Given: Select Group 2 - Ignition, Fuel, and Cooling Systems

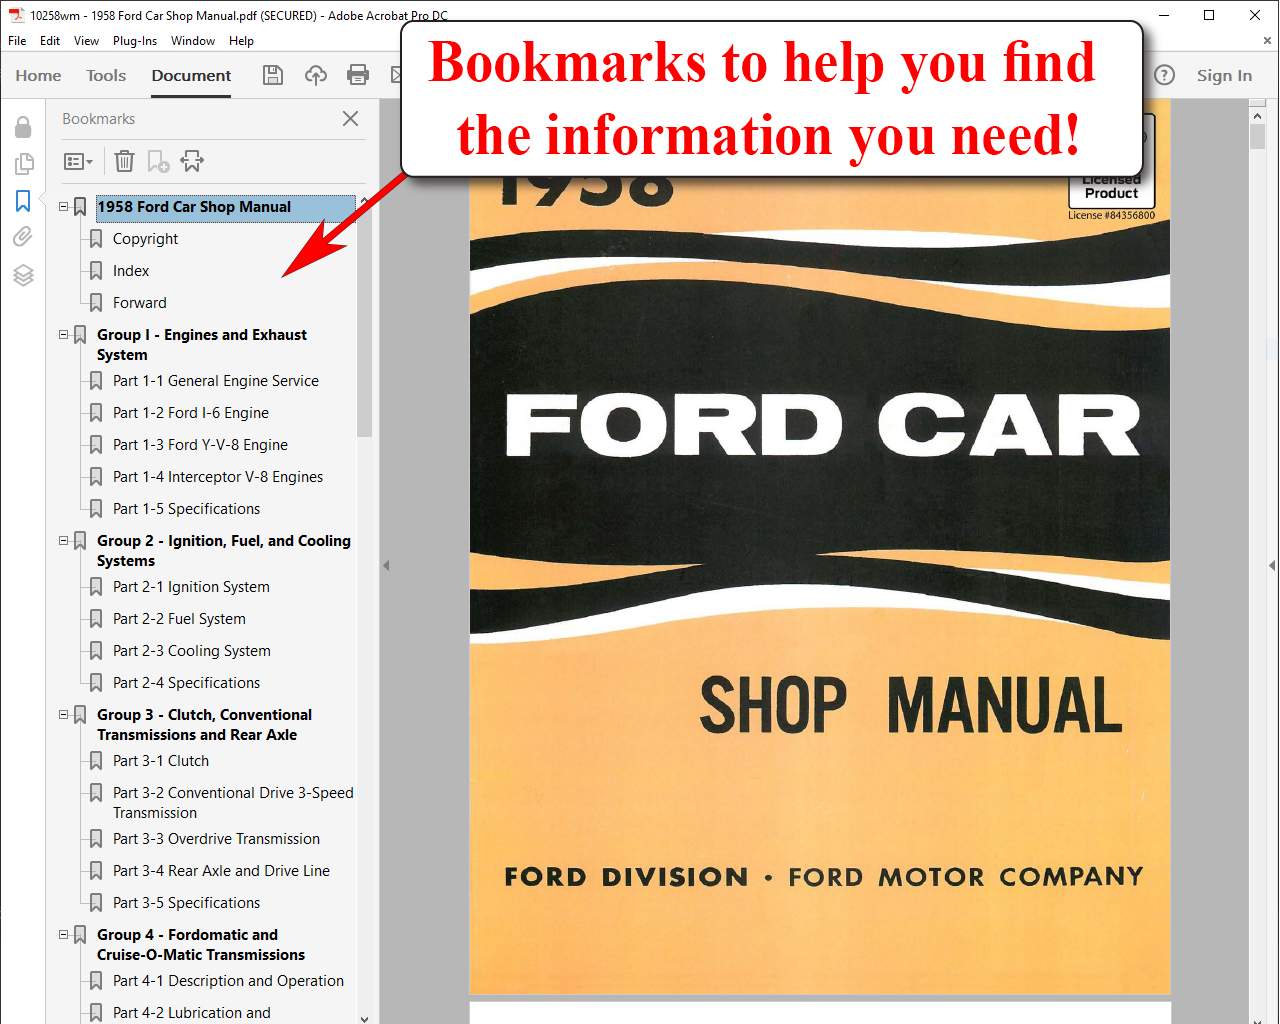Looking at the screenshot, I should pyautogui.click(x=224, y=551).
